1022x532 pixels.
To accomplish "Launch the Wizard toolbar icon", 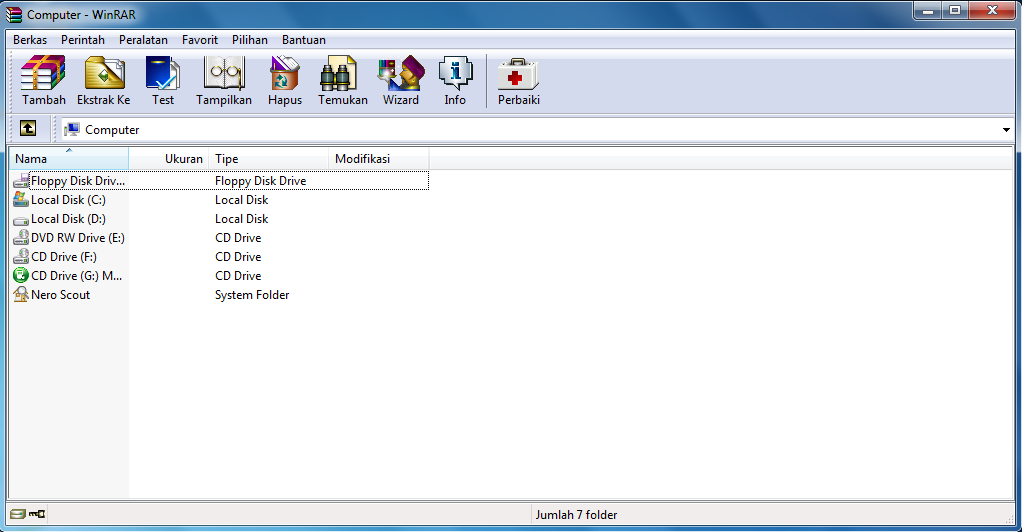I will pos(401,73).
